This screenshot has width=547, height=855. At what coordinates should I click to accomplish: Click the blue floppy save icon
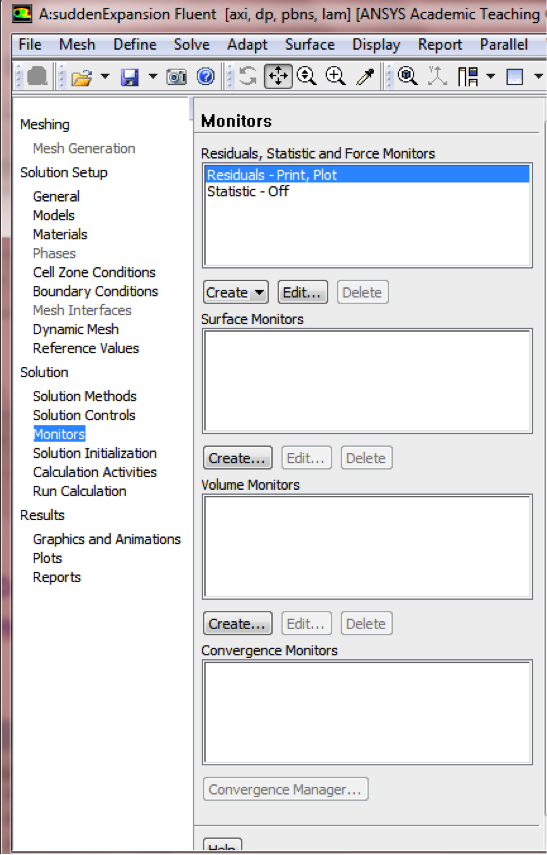[x=130, y=77]
